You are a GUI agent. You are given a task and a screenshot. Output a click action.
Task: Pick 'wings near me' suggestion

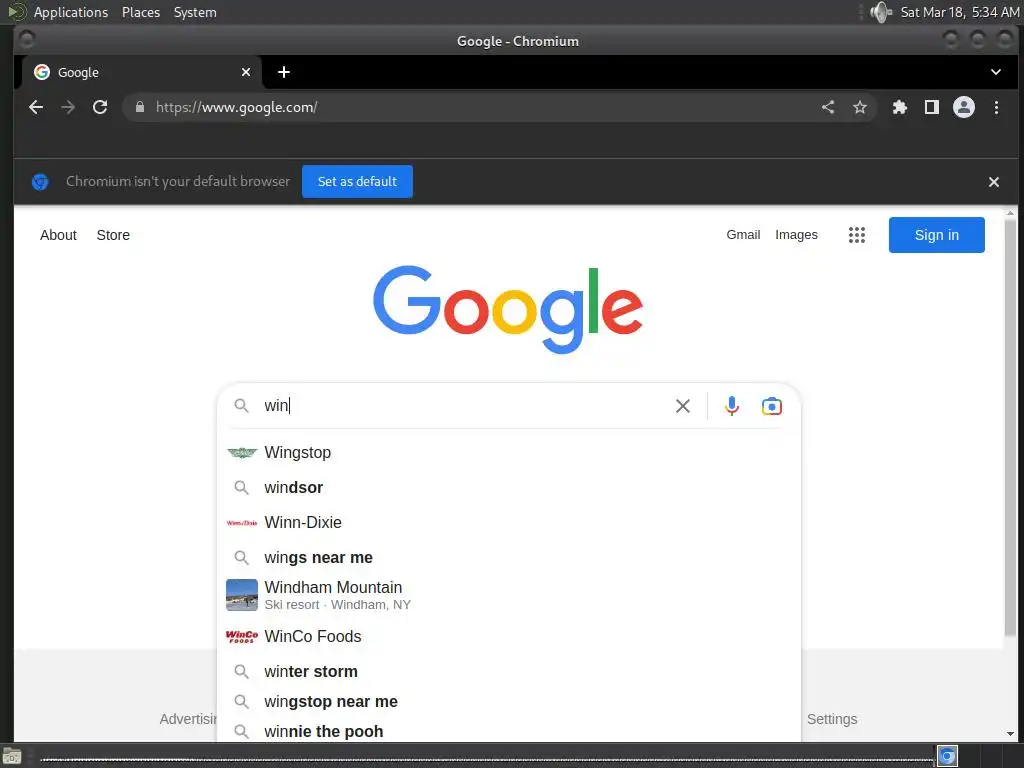508,557
